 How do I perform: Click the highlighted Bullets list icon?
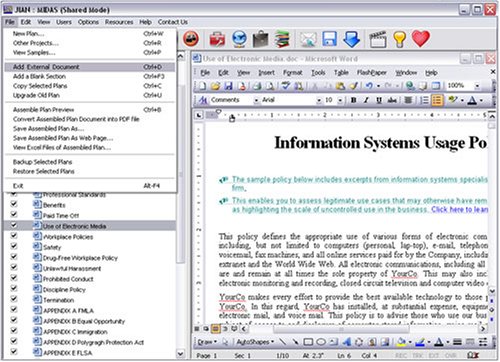pos(437,100)
